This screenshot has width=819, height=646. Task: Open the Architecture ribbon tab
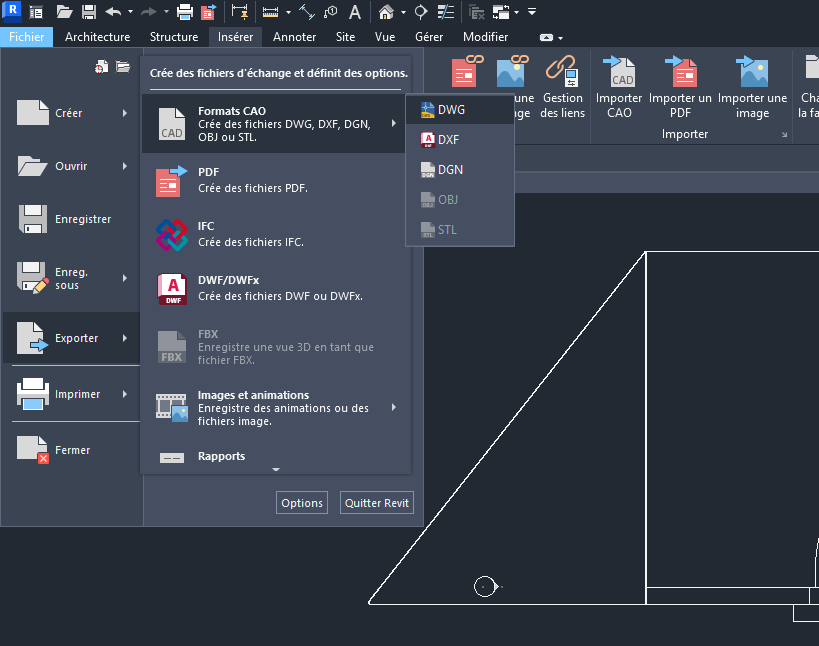click(97, 37)
